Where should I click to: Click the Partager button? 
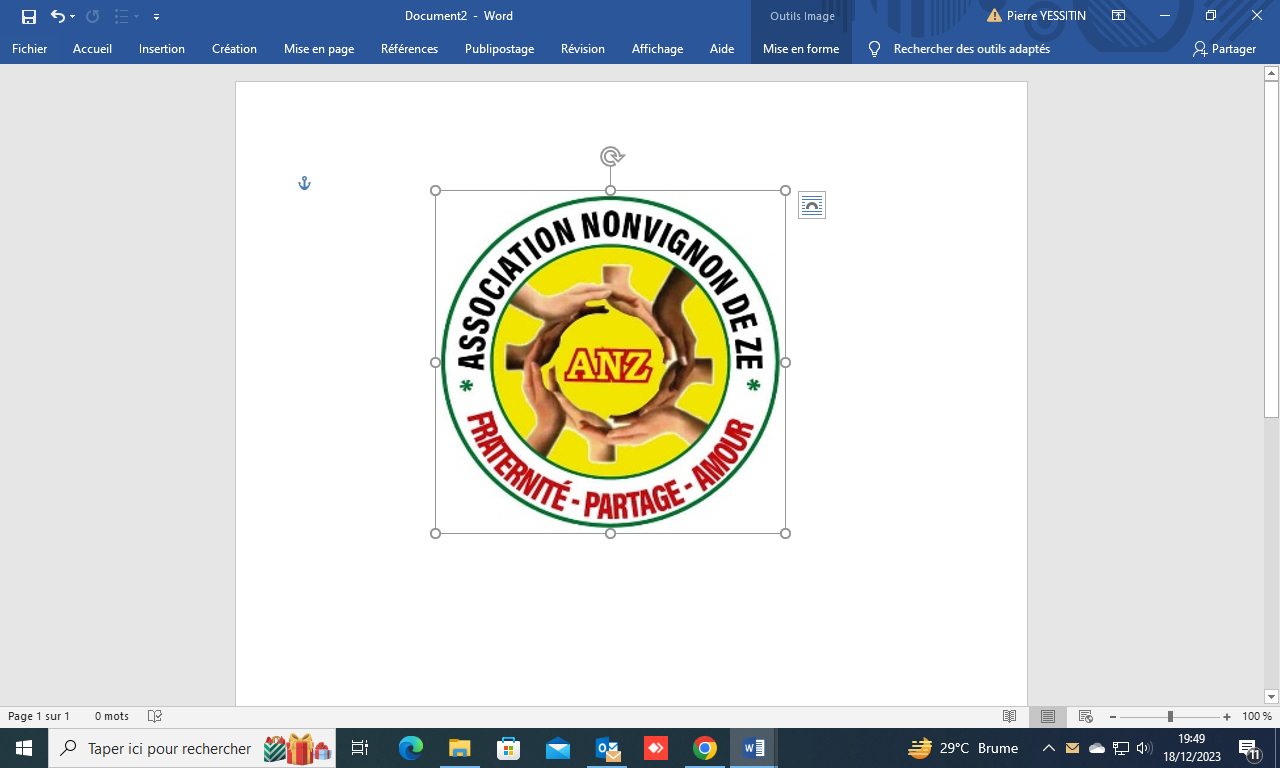point(1225,49)
